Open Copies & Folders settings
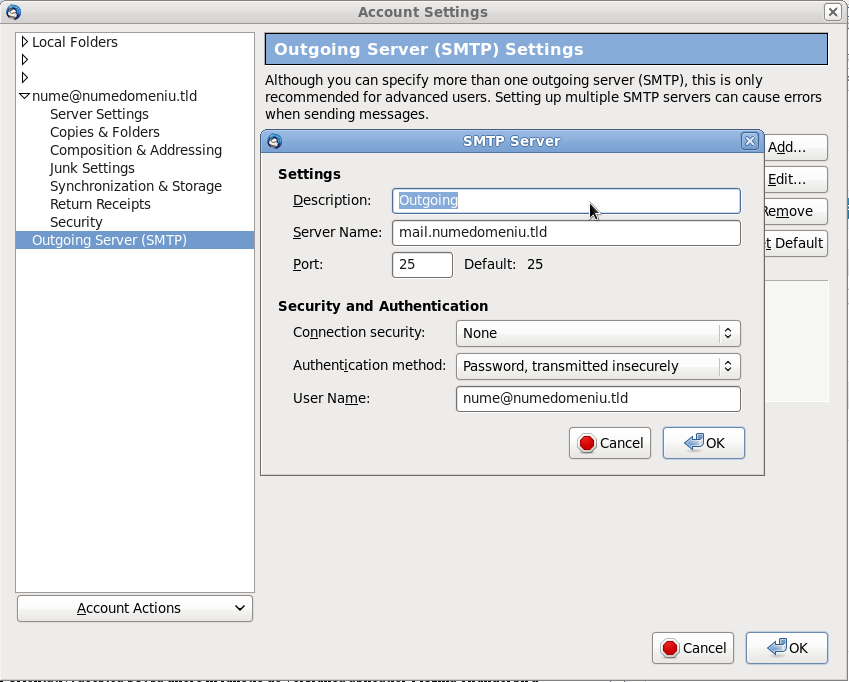This screenshot has height=682, width=849. (x=105, y=132)
